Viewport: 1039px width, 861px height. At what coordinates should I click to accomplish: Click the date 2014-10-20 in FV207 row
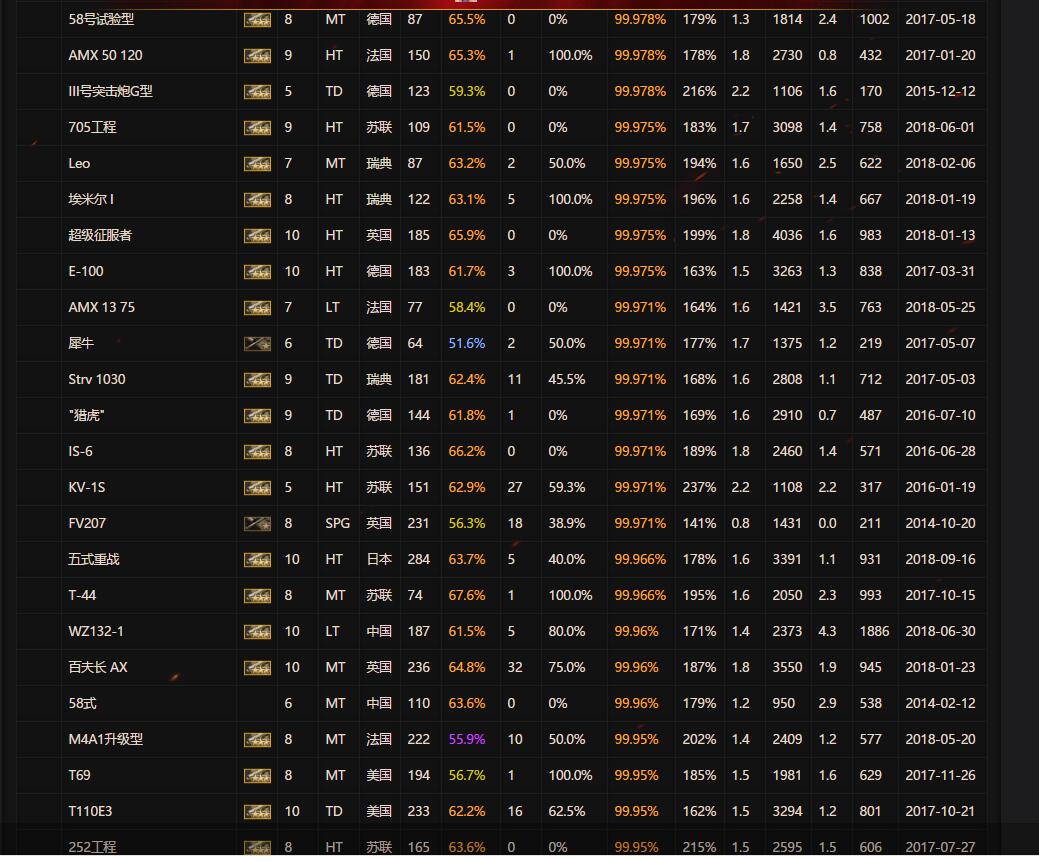pyautogui.click(x=940, y=523)
